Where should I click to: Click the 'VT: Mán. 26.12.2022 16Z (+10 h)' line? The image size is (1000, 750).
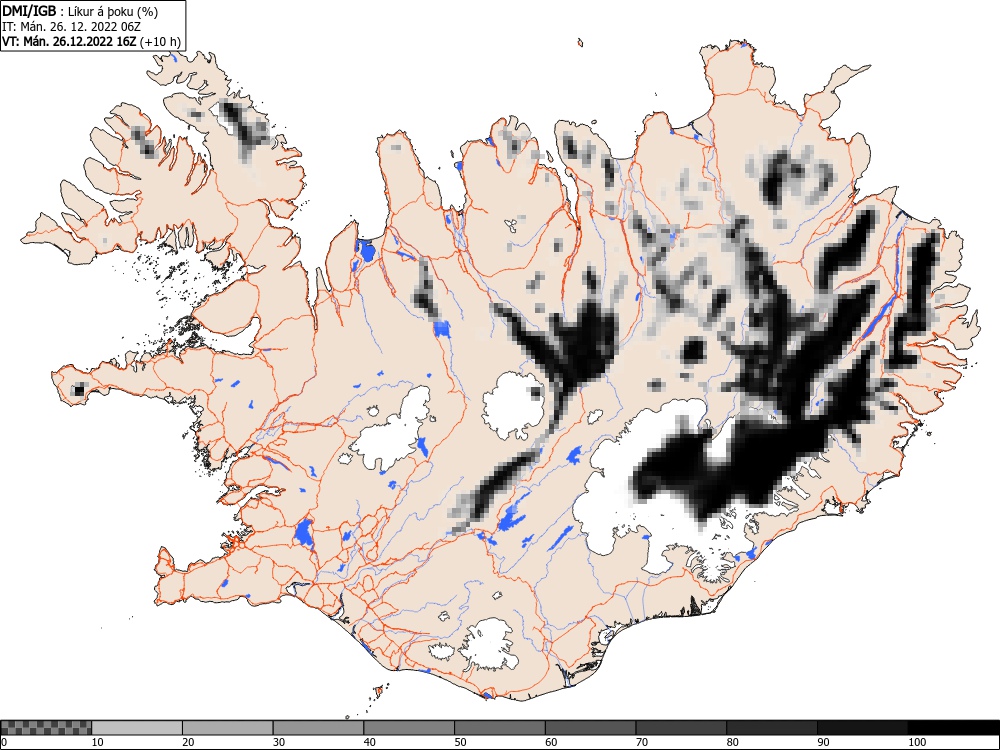[92, 42]
